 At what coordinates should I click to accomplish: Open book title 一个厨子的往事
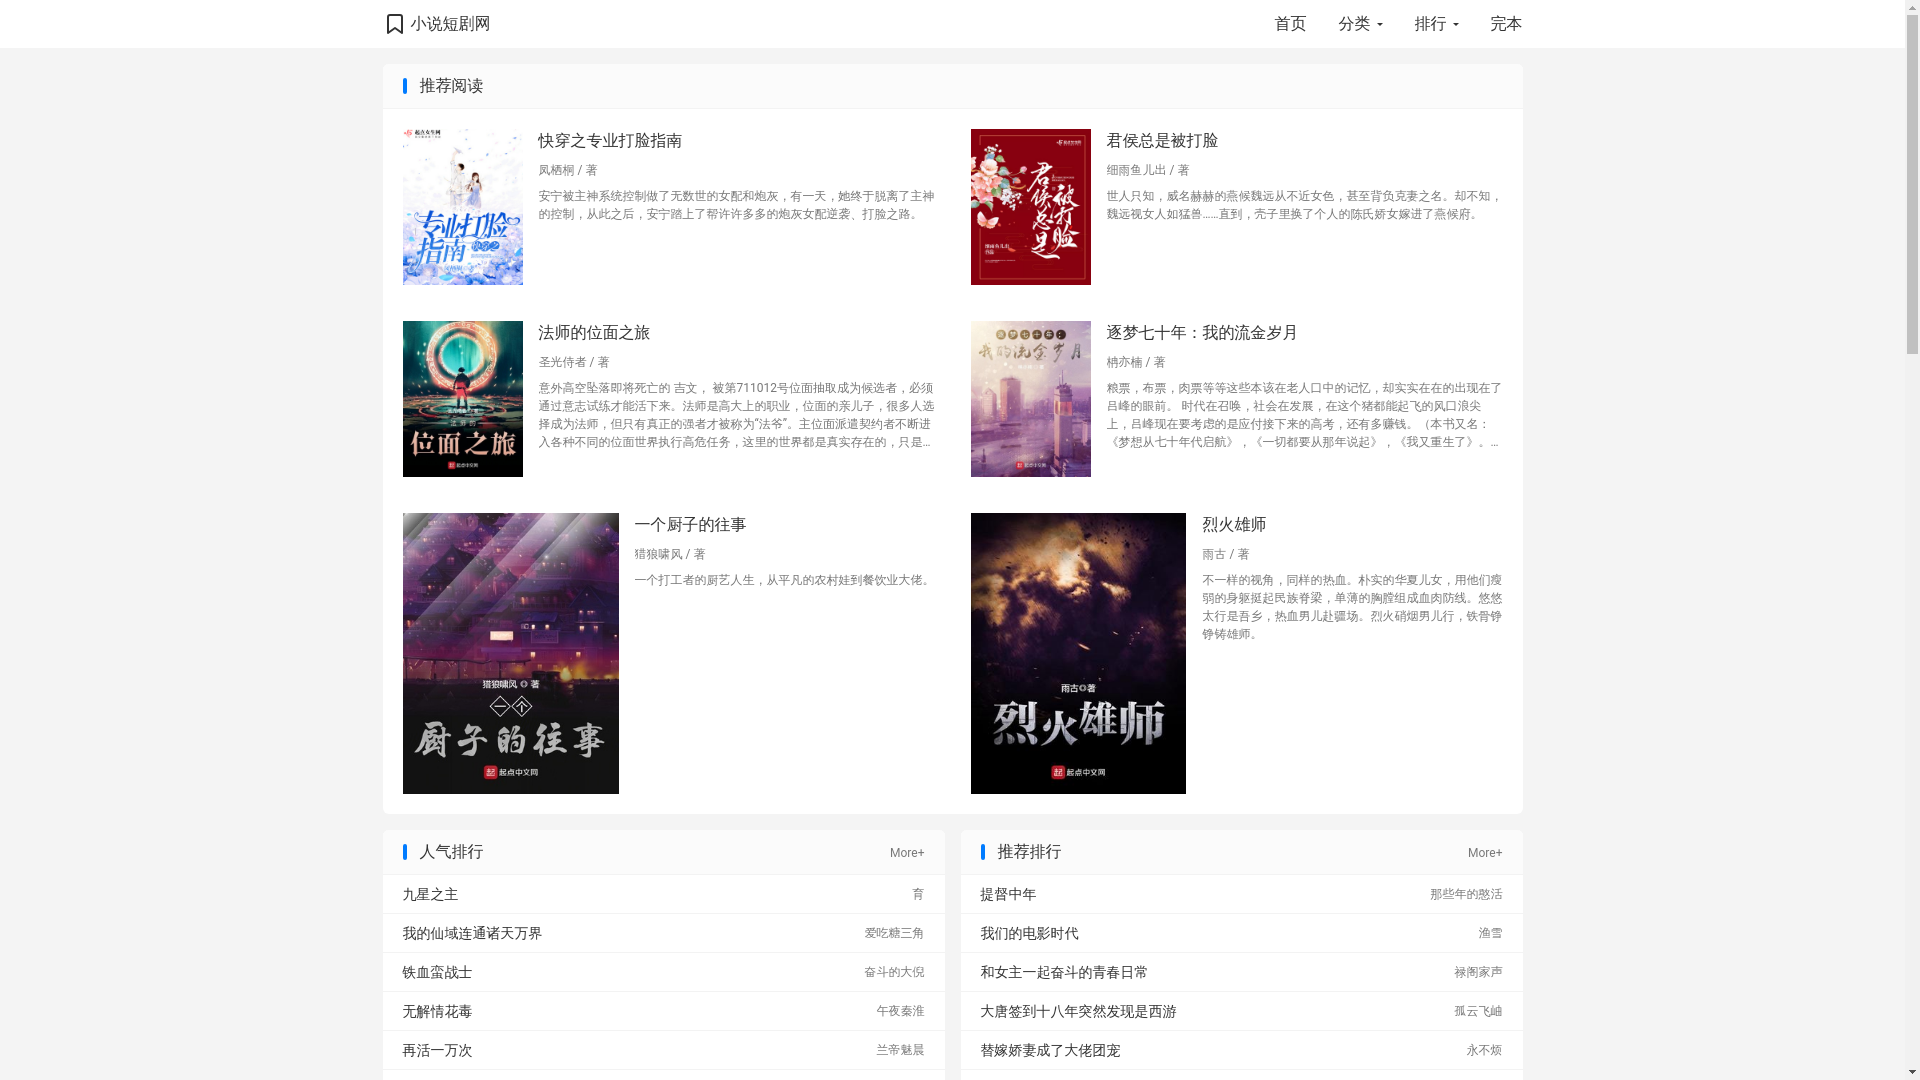pos(690,525)
